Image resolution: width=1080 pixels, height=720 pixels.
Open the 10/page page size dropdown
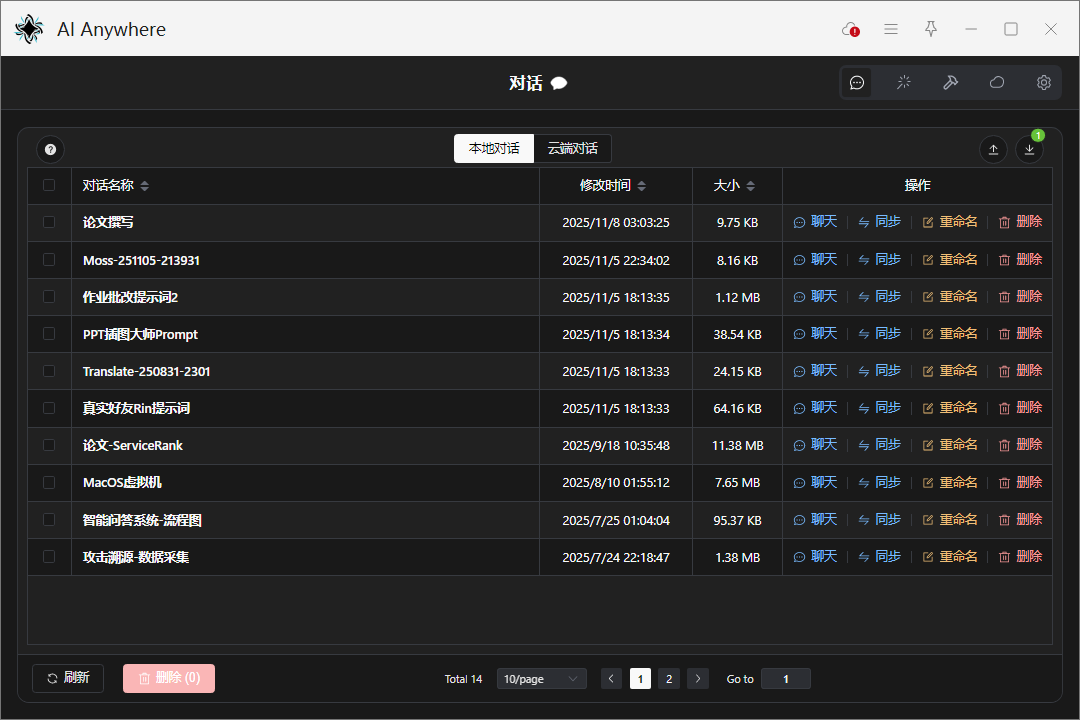tap(541, 679)
